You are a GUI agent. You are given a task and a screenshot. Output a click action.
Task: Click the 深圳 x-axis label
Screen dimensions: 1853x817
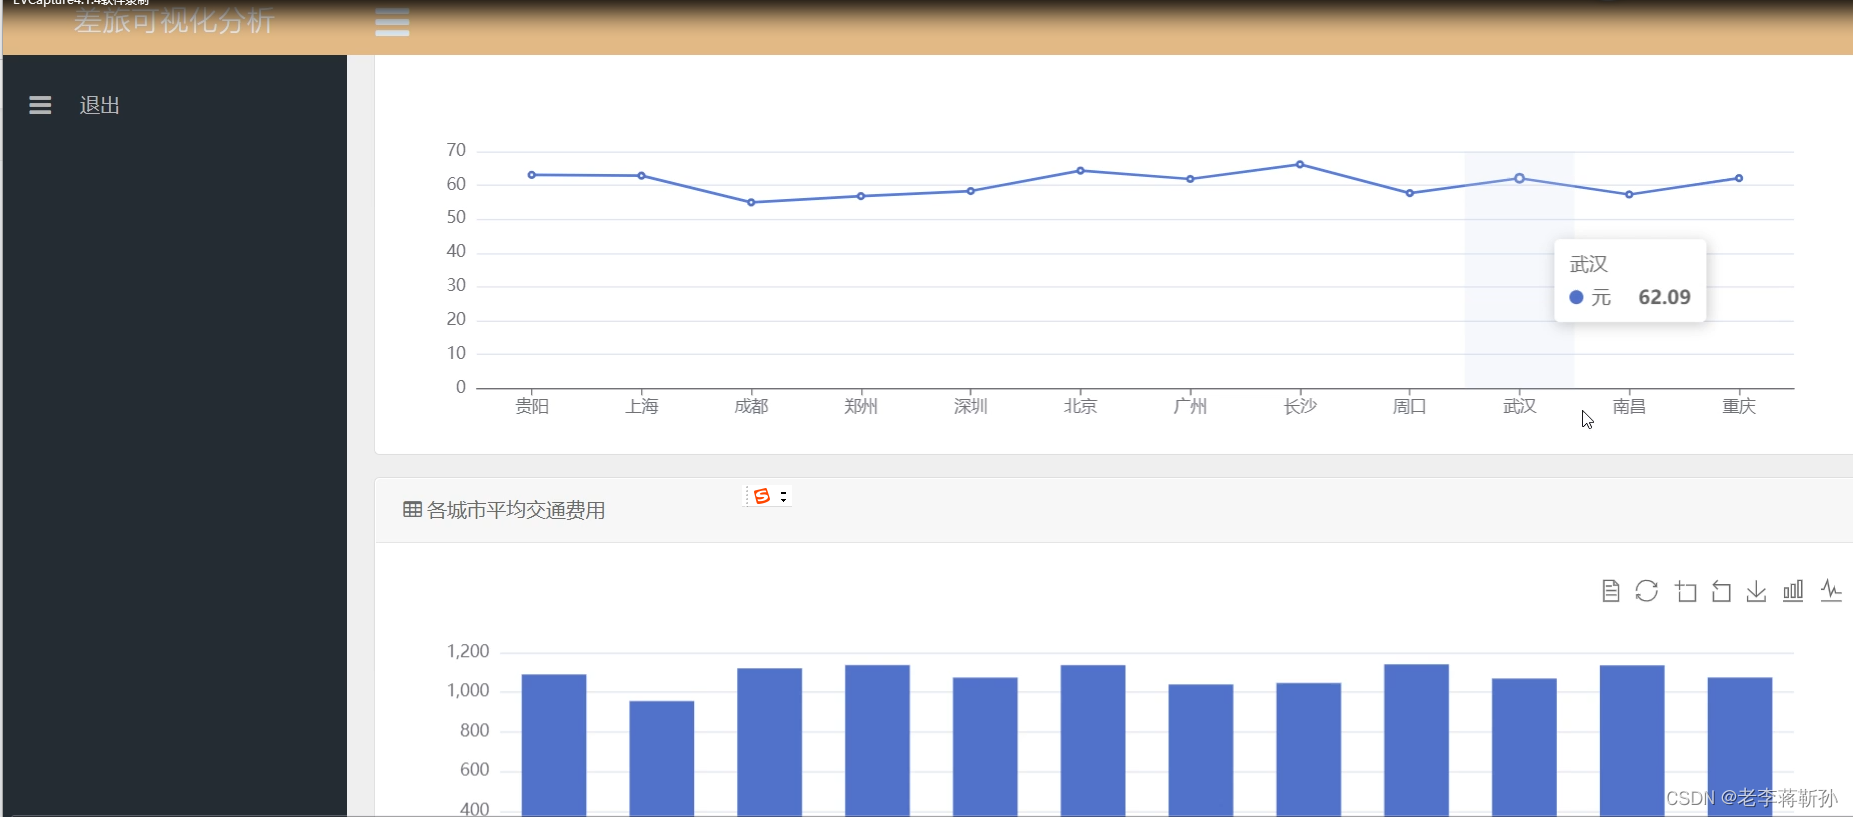[x=971, y=406]
